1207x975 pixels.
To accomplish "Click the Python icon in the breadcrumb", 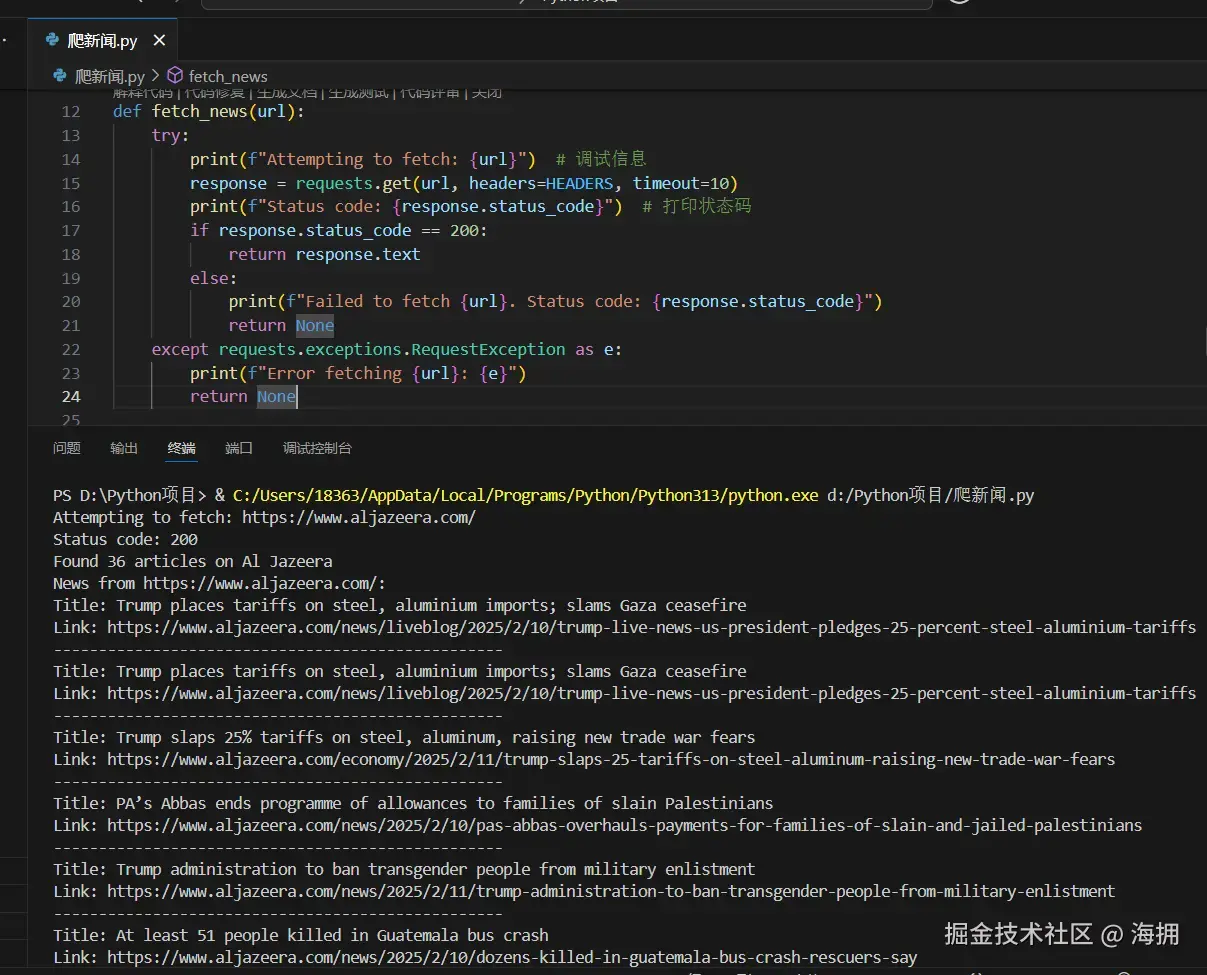I will click(x=60, y=76).
